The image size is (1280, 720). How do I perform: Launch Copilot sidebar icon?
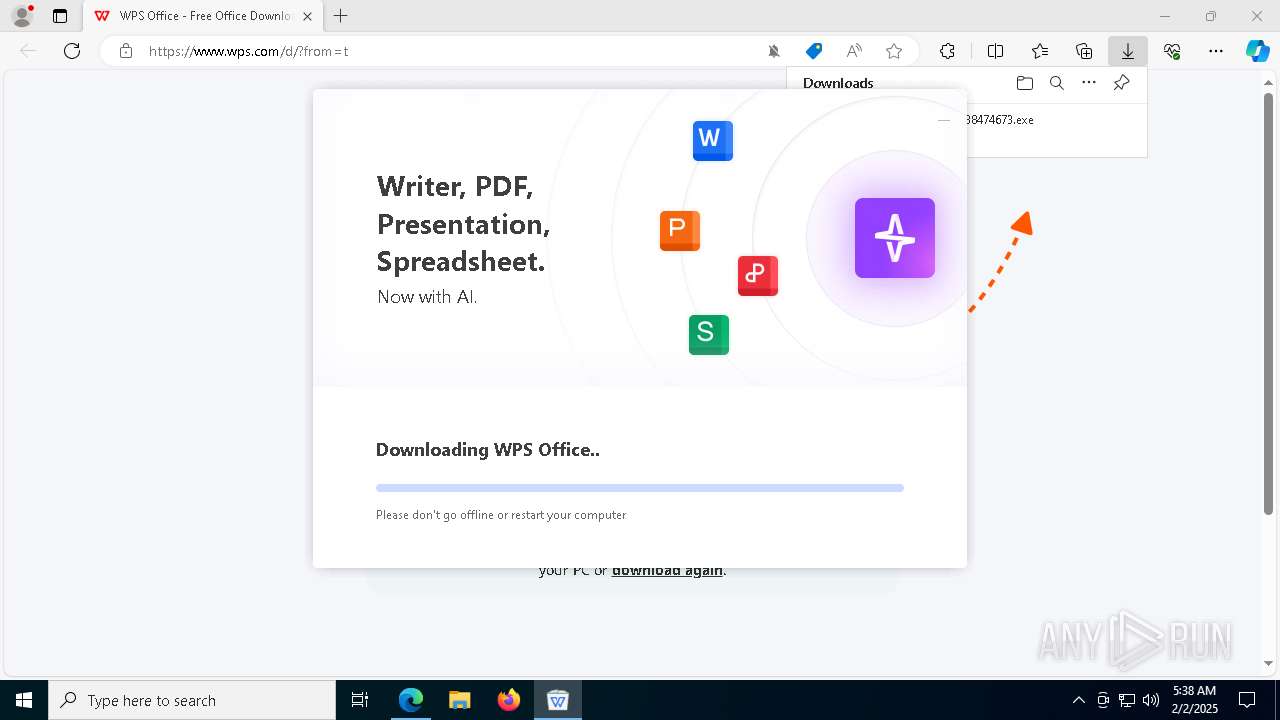1257,51
